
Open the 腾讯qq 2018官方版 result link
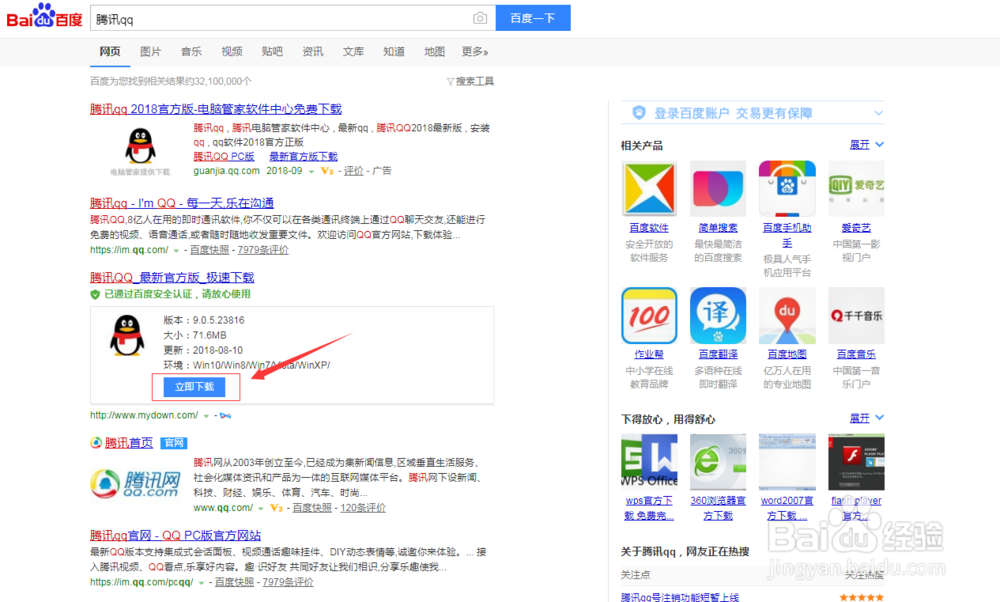click(x=216, y=109)
